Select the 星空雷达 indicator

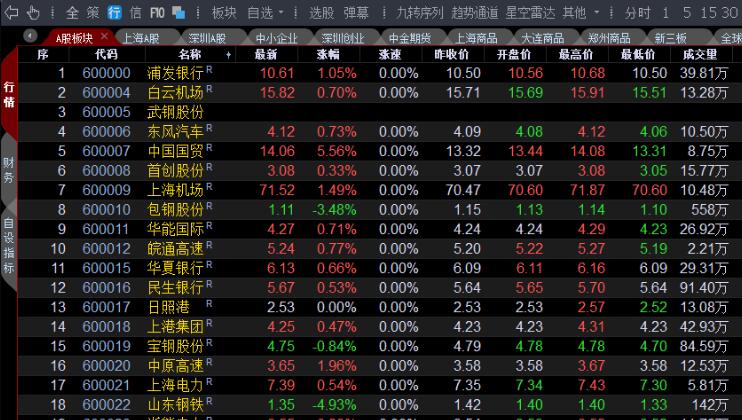click(530, 12)
